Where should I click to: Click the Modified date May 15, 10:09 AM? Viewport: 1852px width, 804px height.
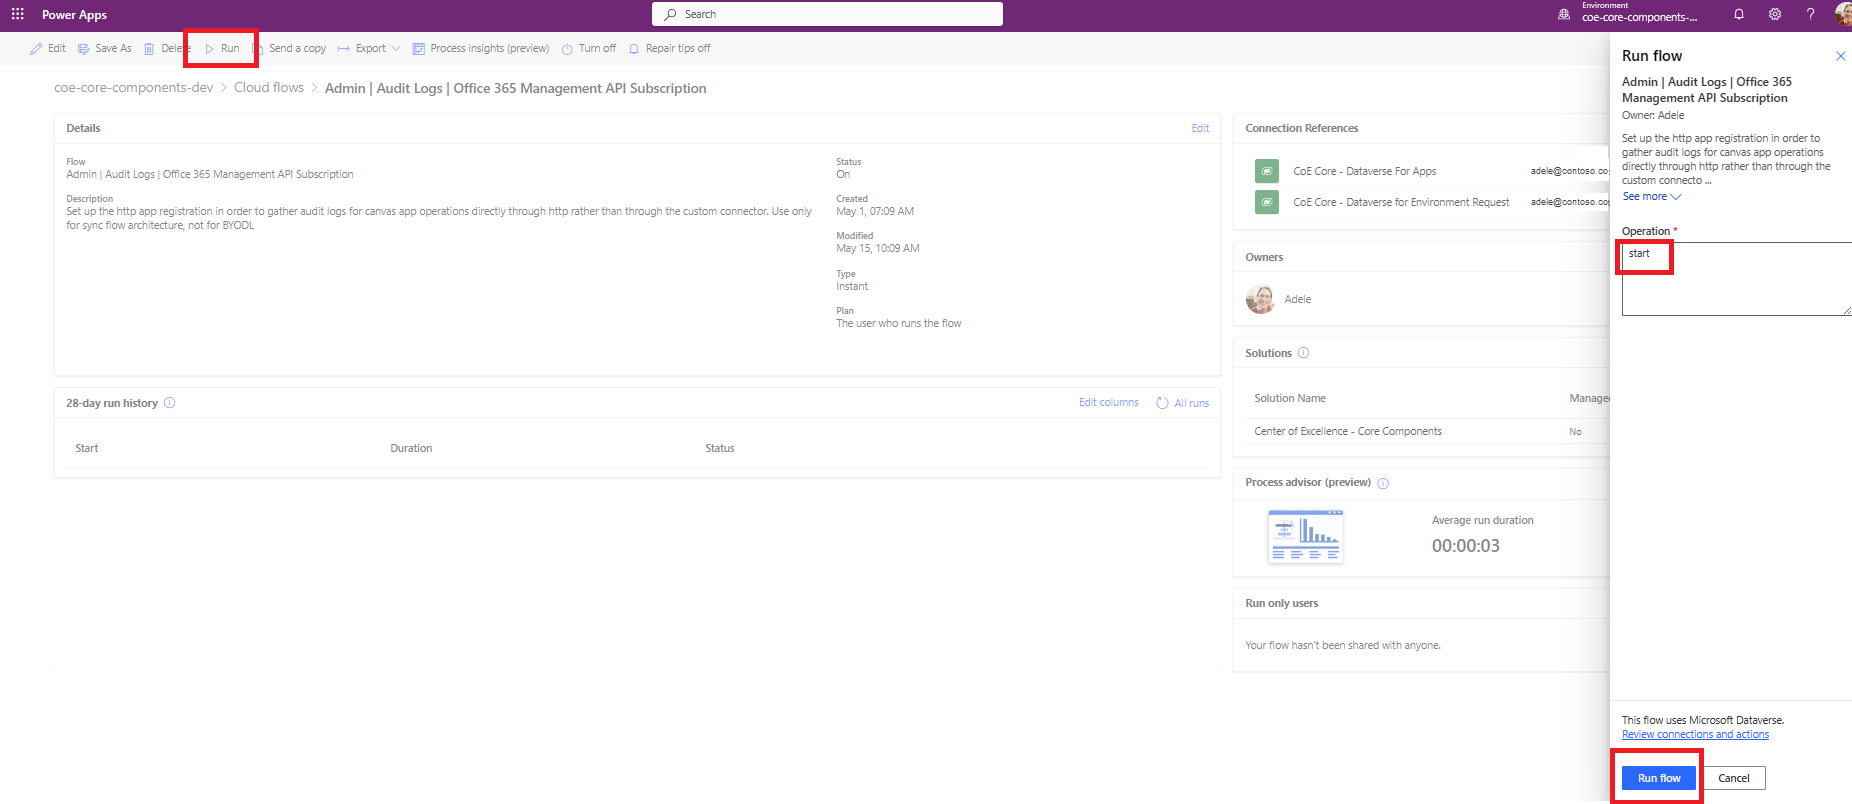click(878, 248)
